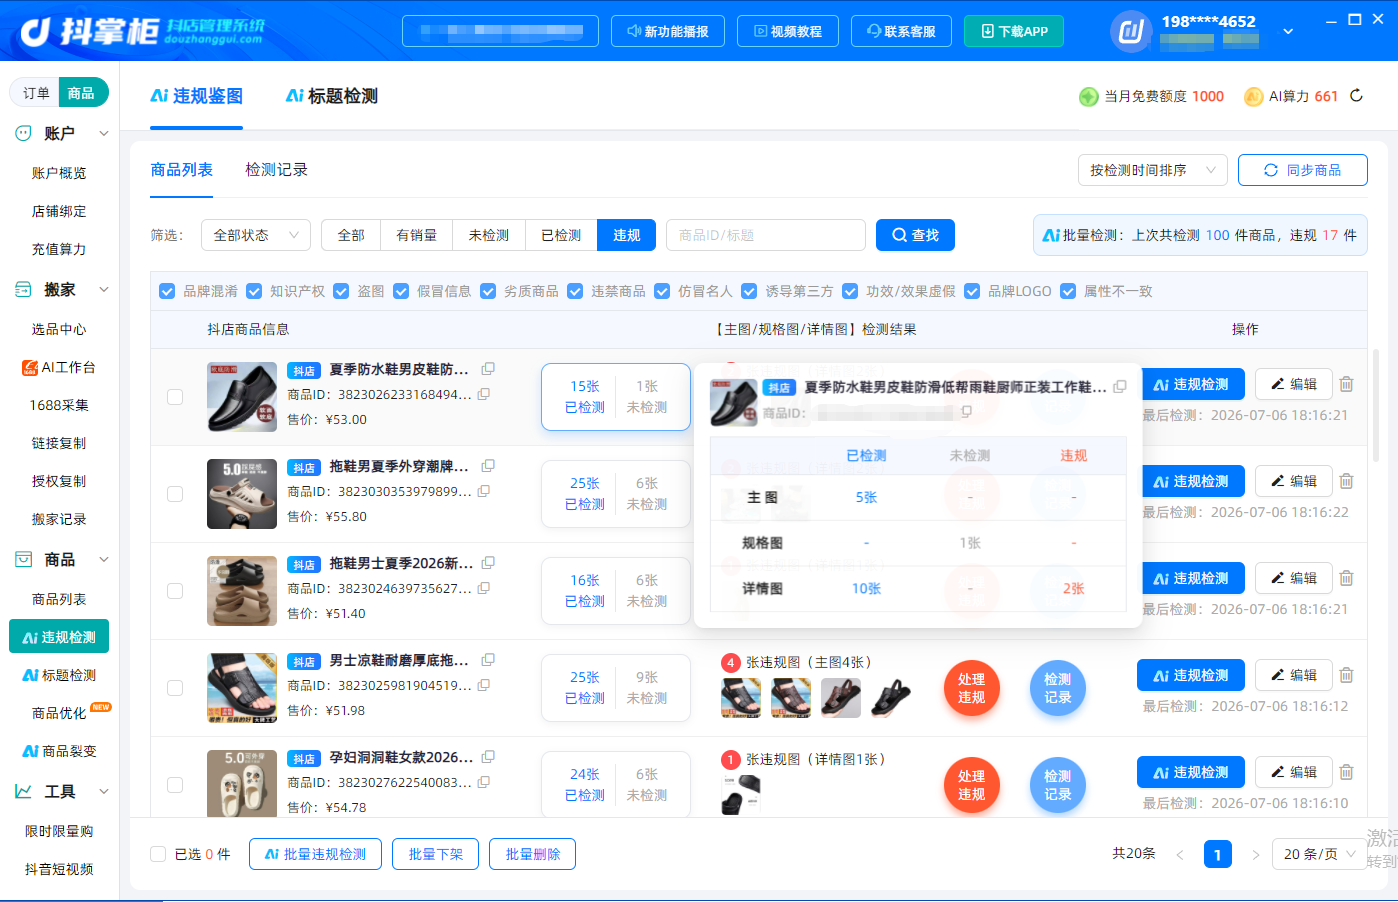
Task: Copy product ID 3823030353979899
Action: (484, 491)
